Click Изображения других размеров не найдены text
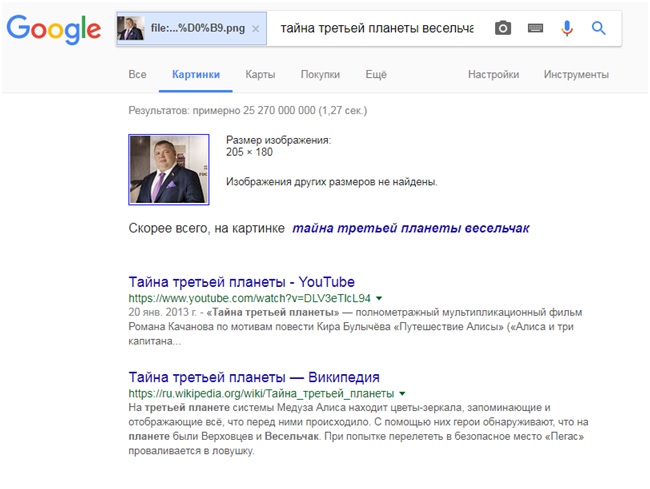This screenshot has width=650, height=489. coord(332,182)
